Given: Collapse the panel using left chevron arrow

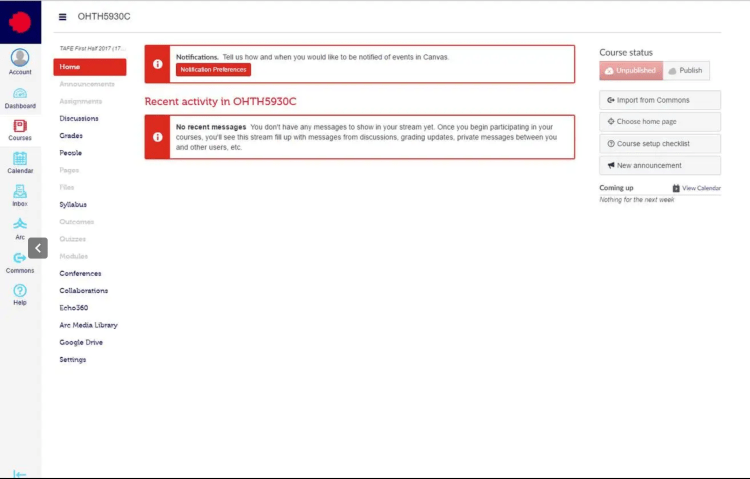Looking at the screenshot, I should (38, 248).
